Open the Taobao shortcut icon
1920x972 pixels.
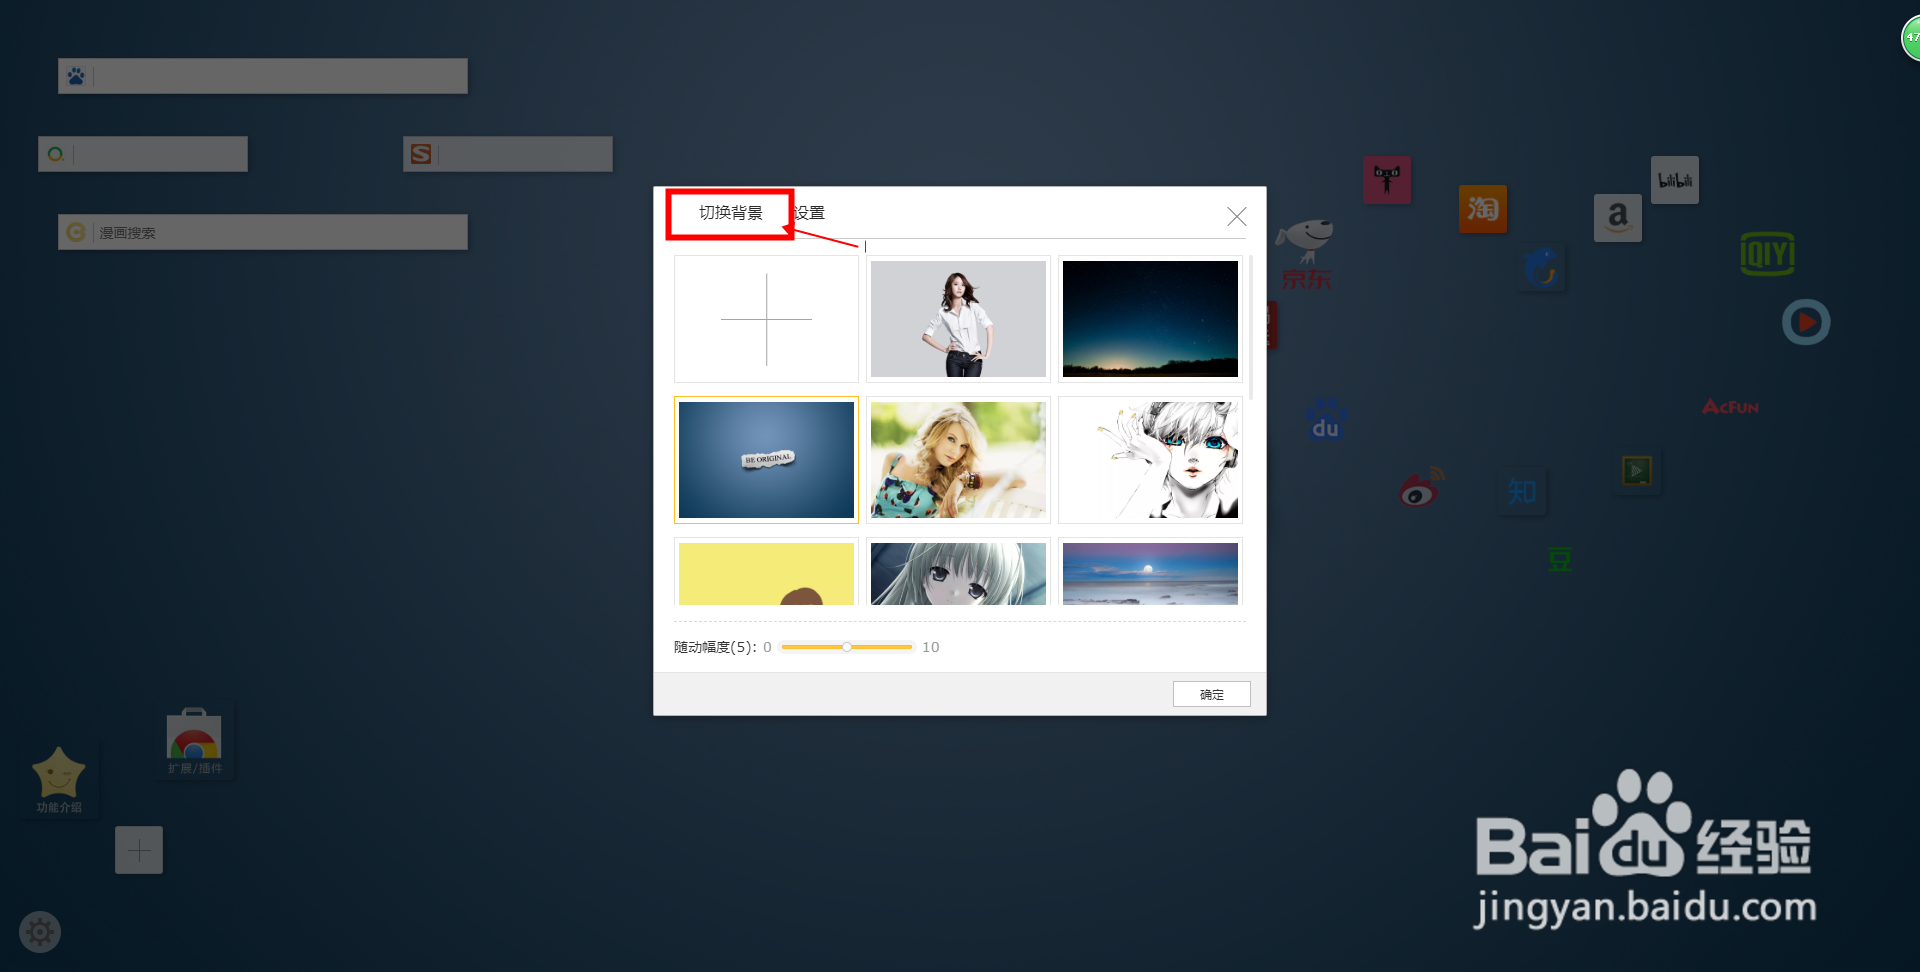[1483, 209]
